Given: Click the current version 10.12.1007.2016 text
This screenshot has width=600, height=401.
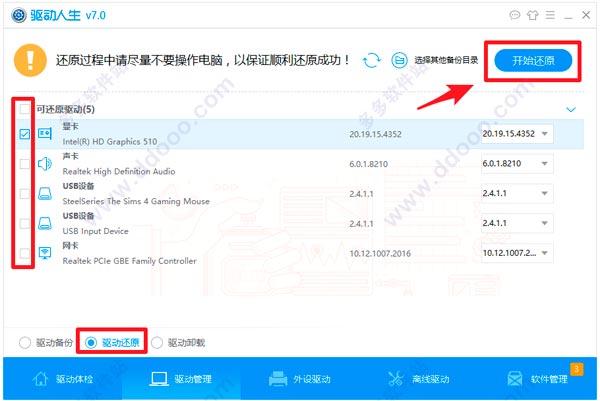Looking at the screenshot, I should (x=380, y=253).
